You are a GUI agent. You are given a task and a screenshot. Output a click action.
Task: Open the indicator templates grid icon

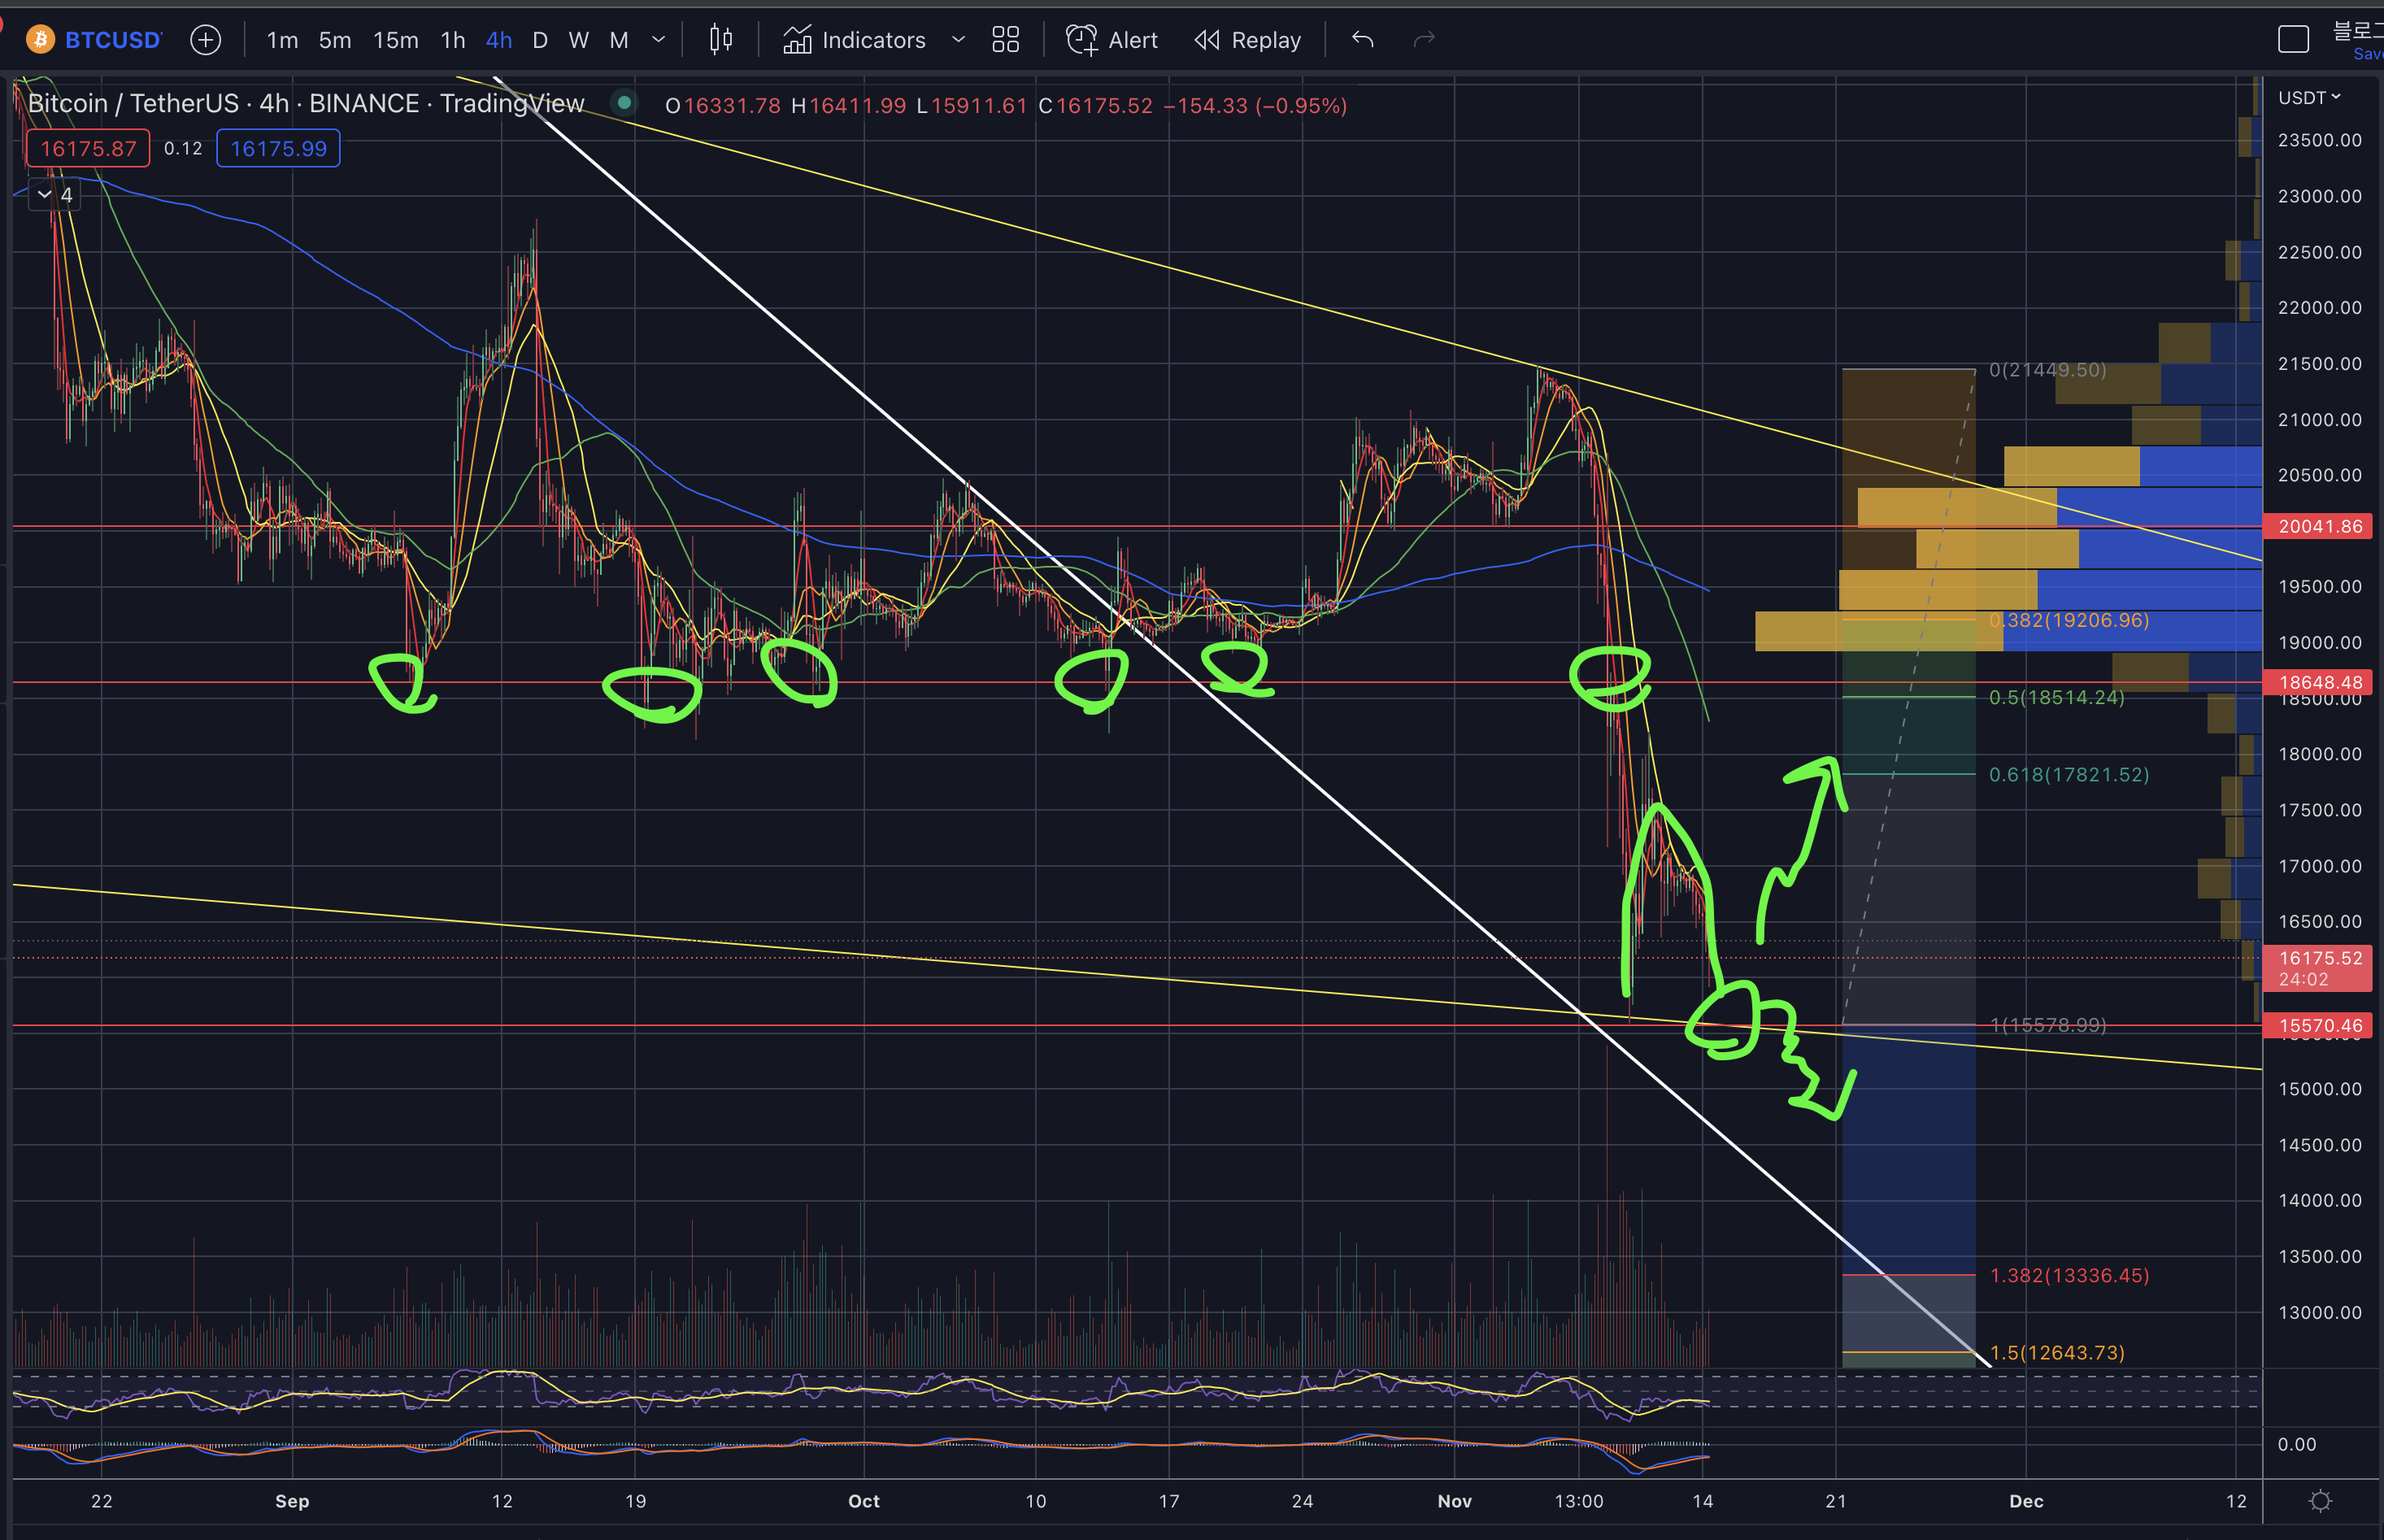point(1005,40)
